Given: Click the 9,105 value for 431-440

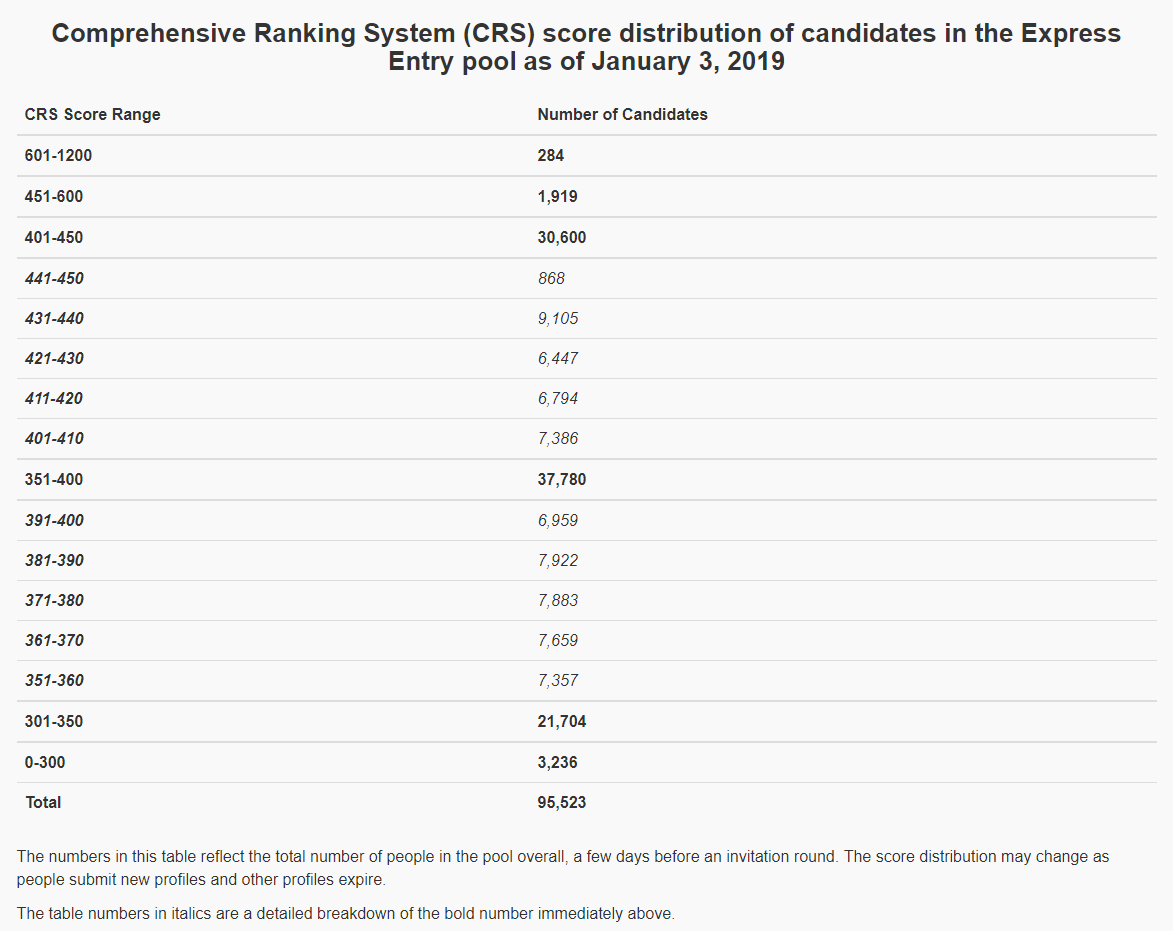Looking at the screenshot, I should (x=558, y=319).
